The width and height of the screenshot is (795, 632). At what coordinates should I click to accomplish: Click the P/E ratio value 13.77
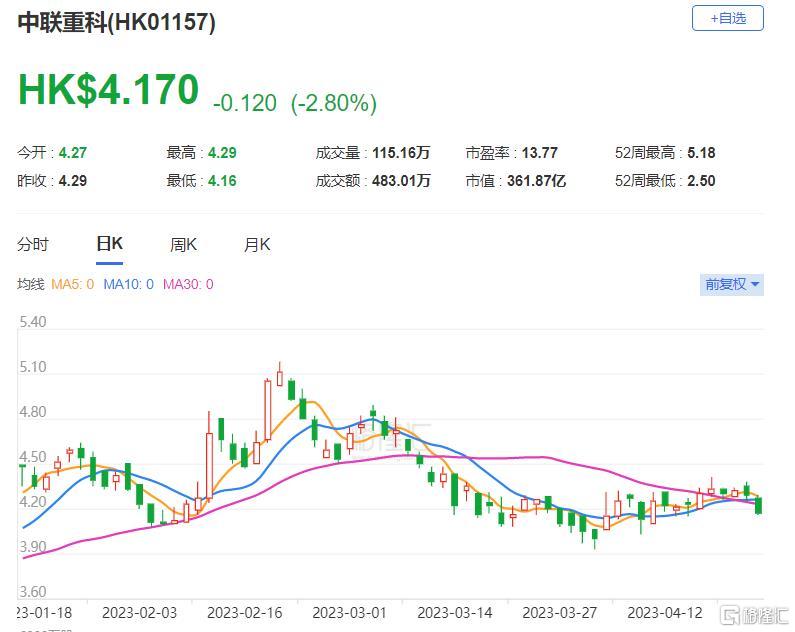point(539,153)
